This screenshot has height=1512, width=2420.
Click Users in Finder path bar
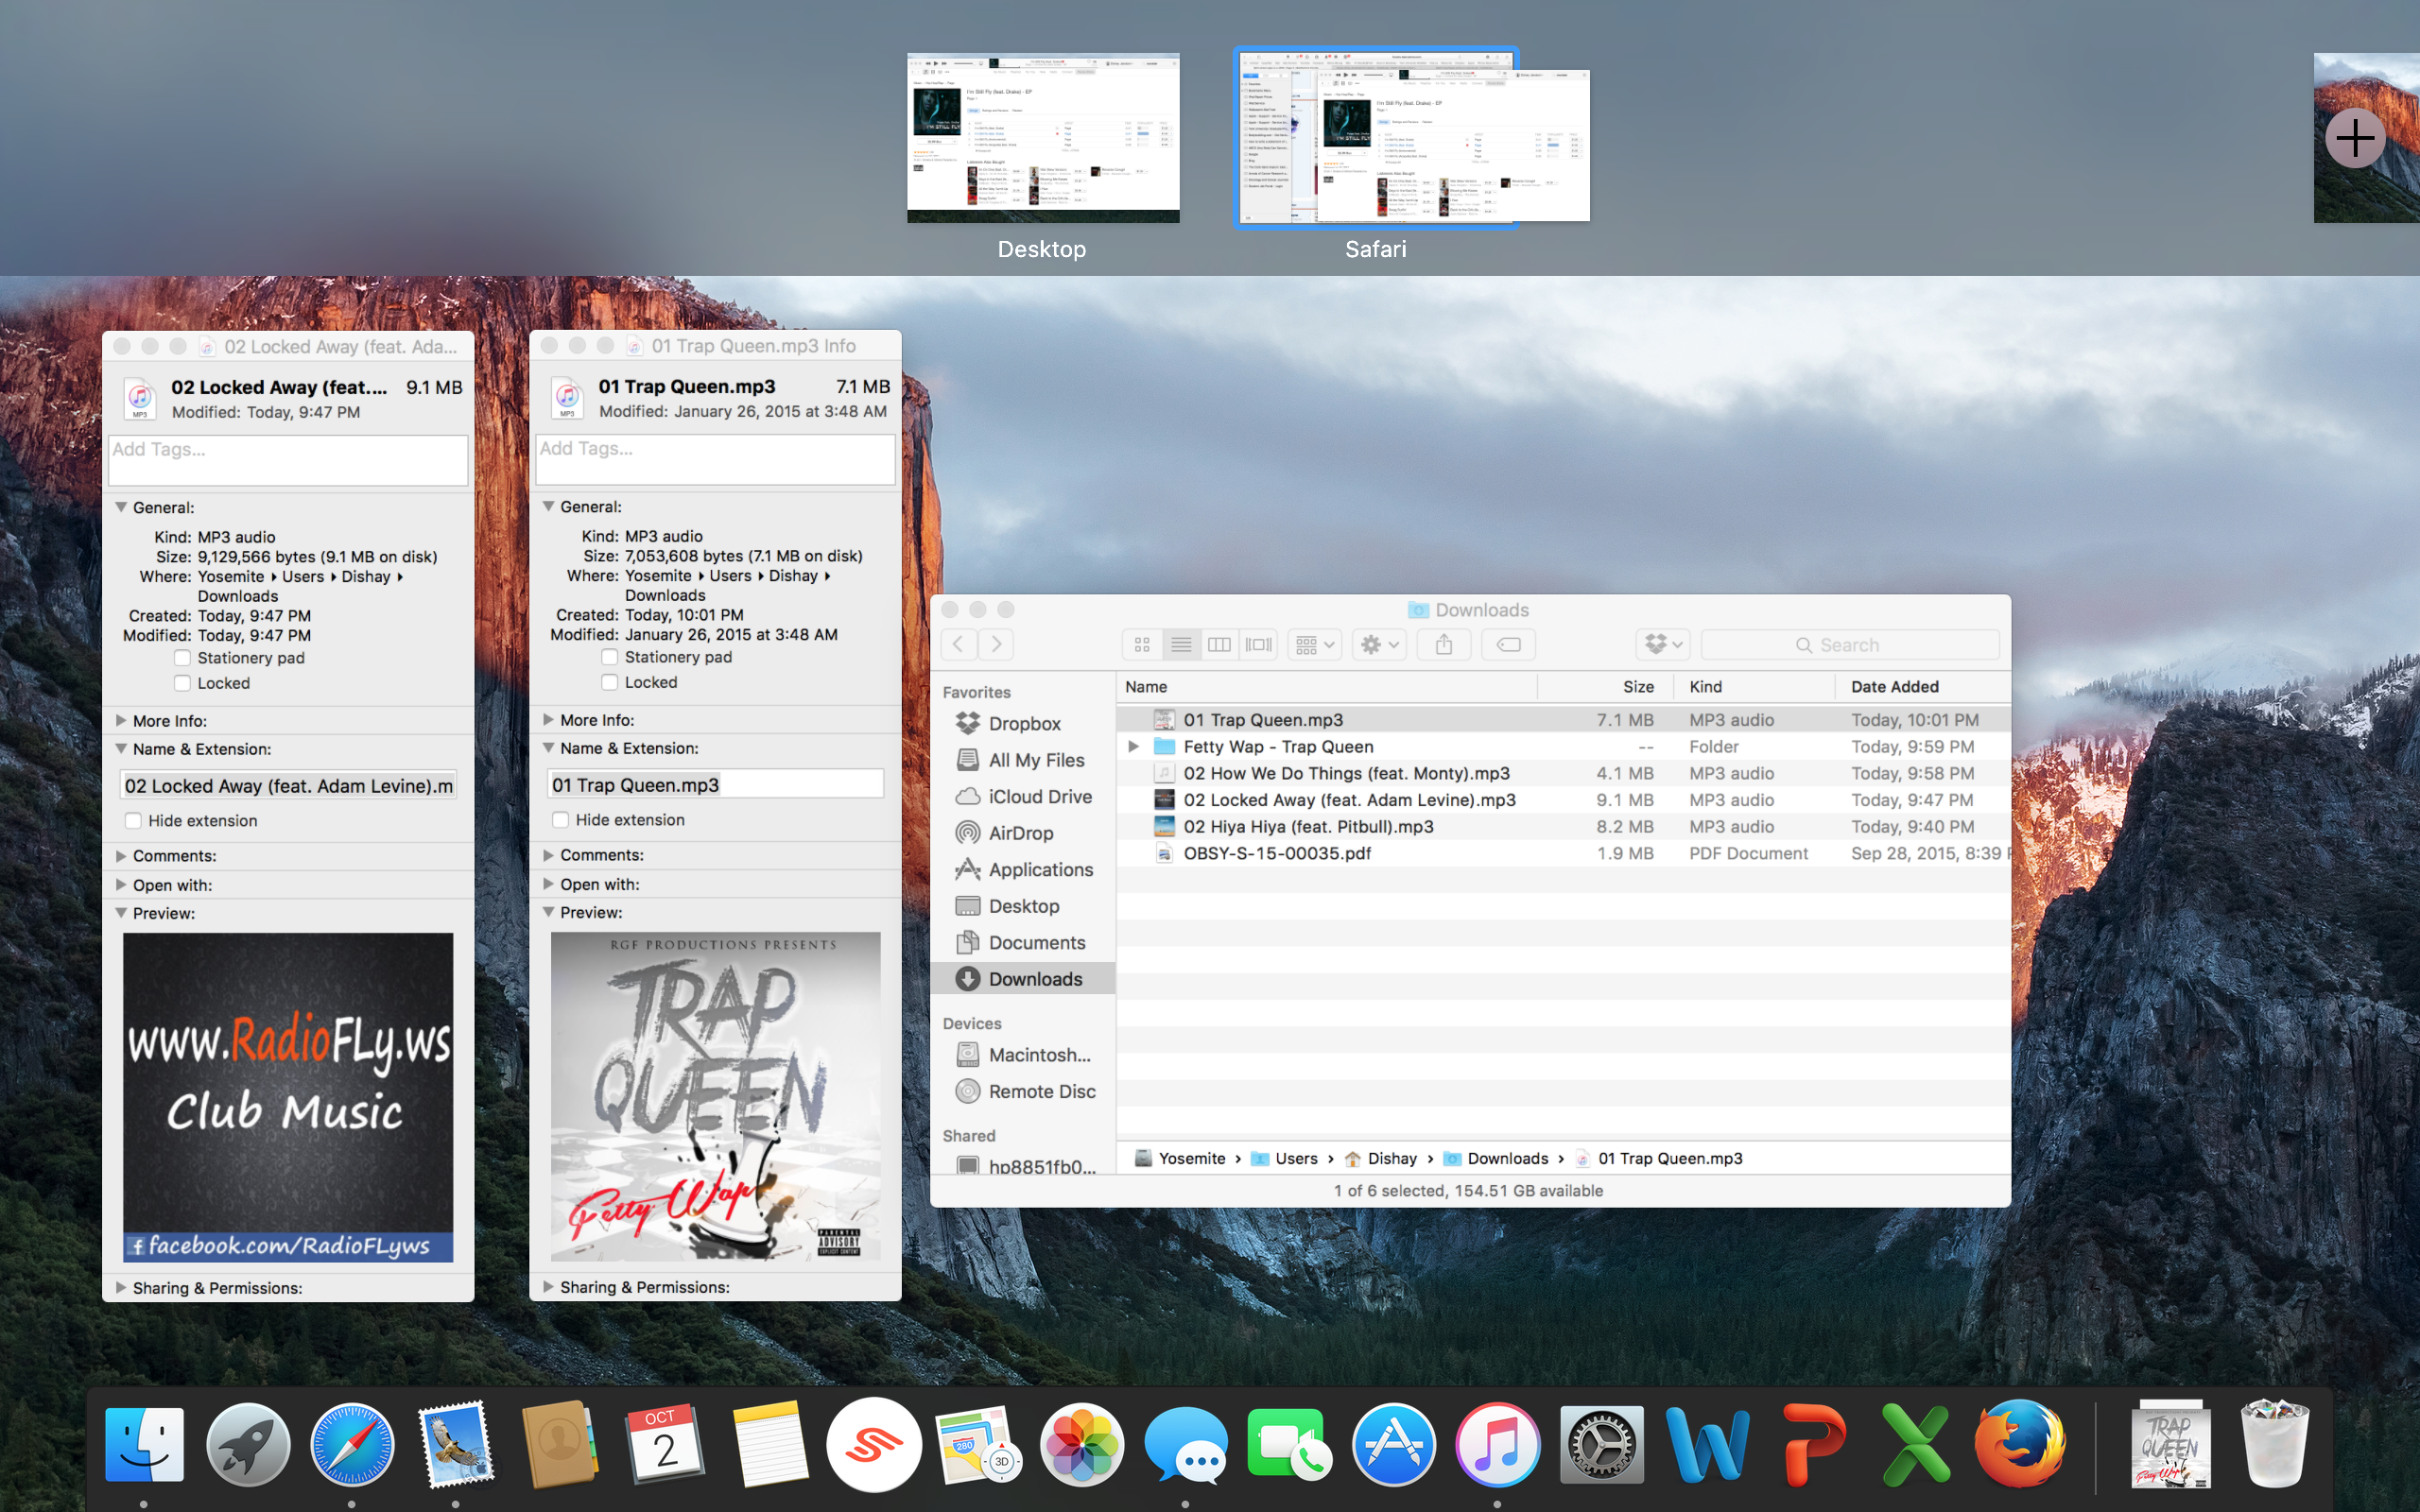click(x=1285, y=1158)
